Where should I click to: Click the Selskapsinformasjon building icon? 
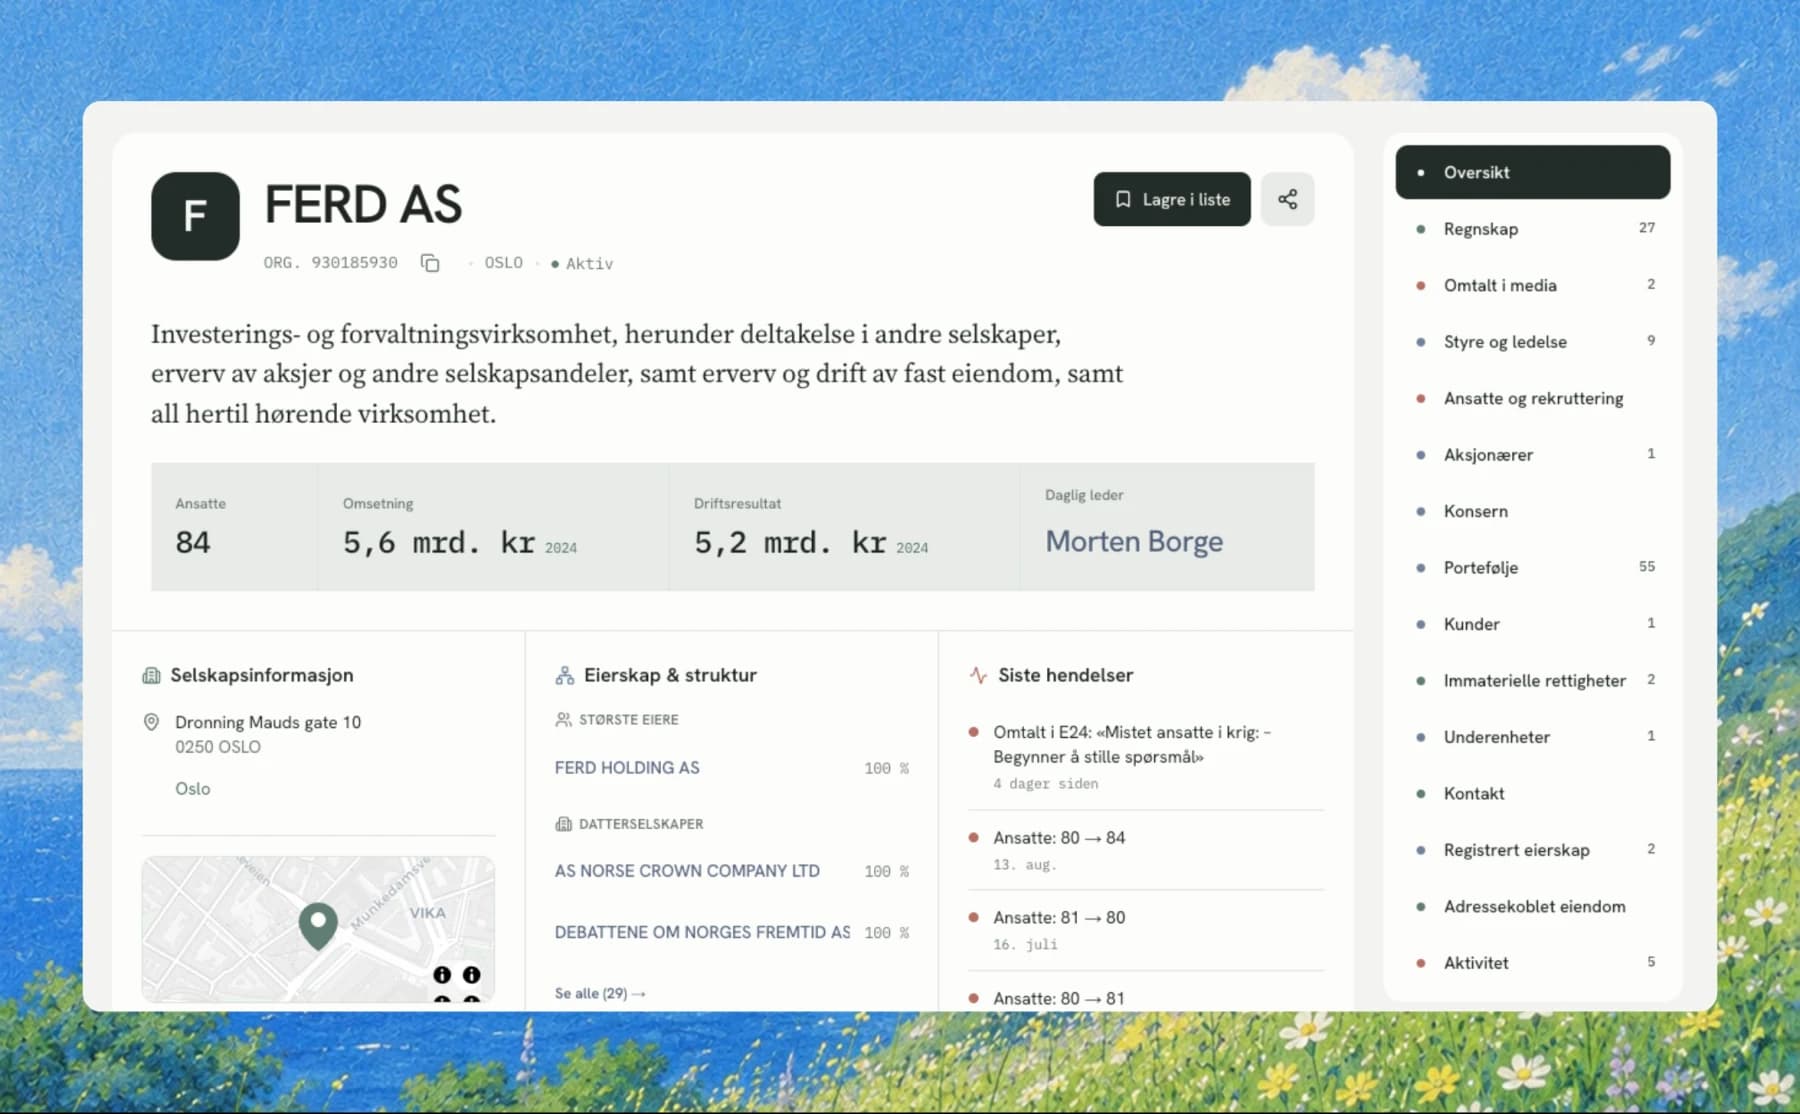pos(152,676)
